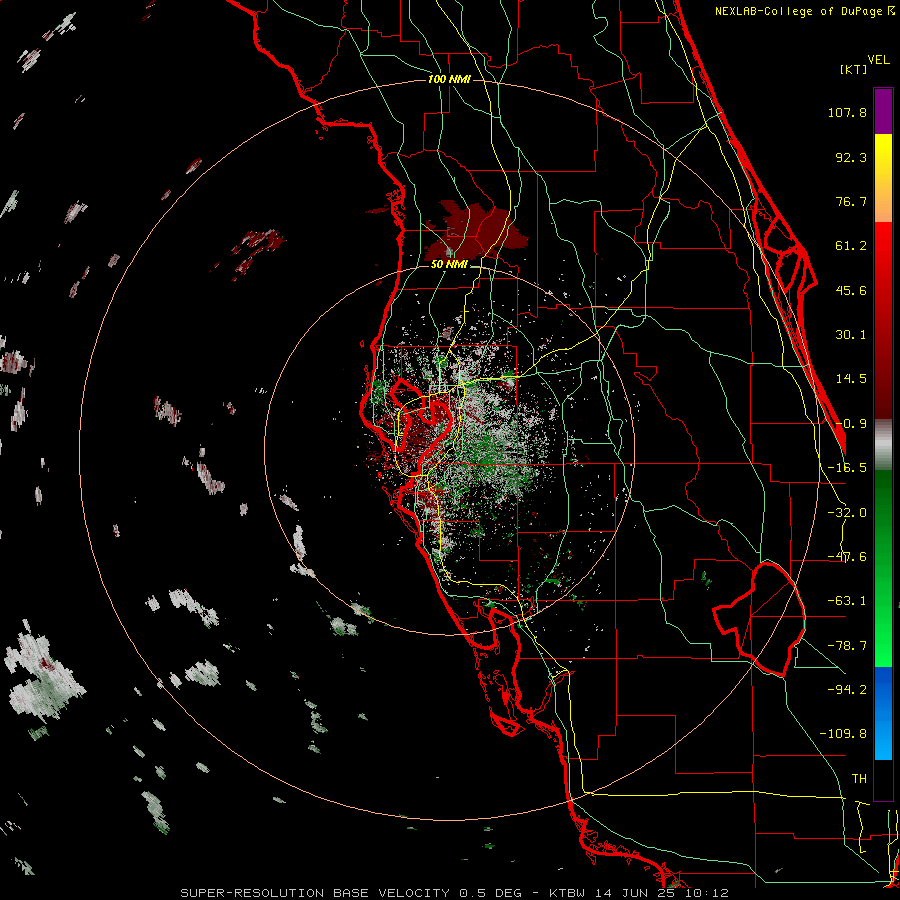The width and height of the screenshot is (900, 900).
Task: Click the -78.7 legend value
Action: pyautogui.click(x=847, y=646)
